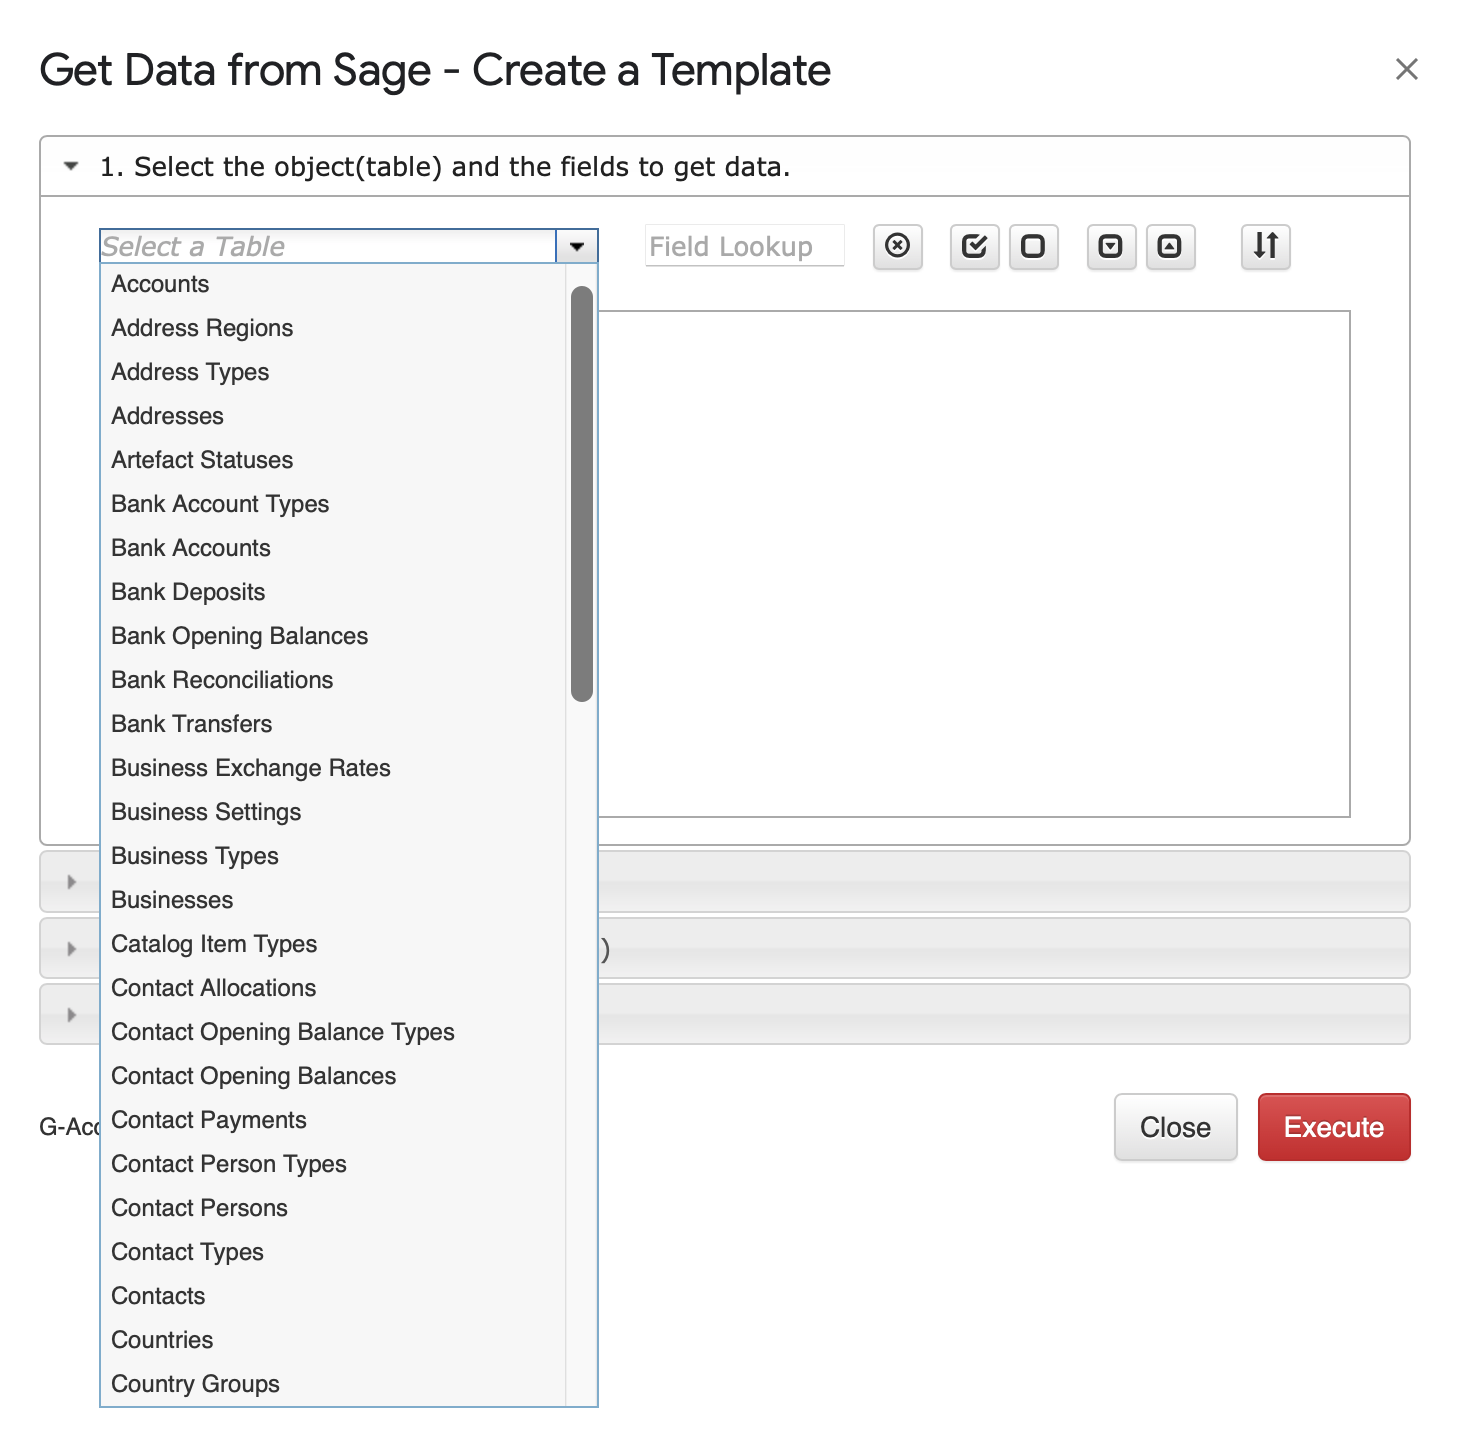Pick Addresses from the dropdown
The height and width of the screenshot is (1444, 1482).
334,416
